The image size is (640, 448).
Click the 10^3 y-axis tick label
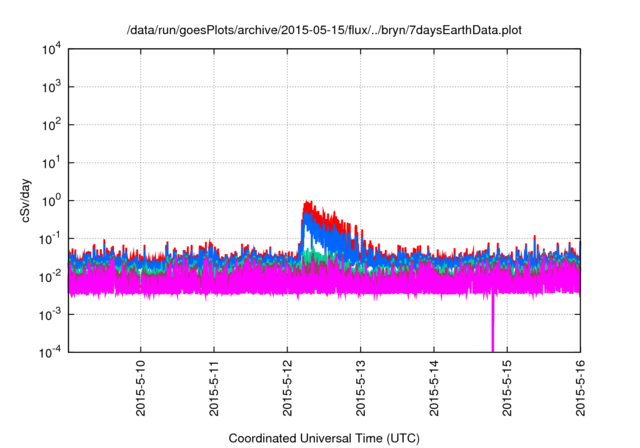coord(51,87)
